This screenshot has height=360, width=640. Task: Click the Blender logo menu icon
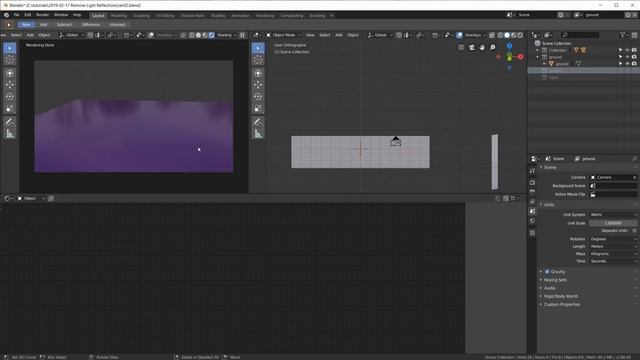click(6, 15)
